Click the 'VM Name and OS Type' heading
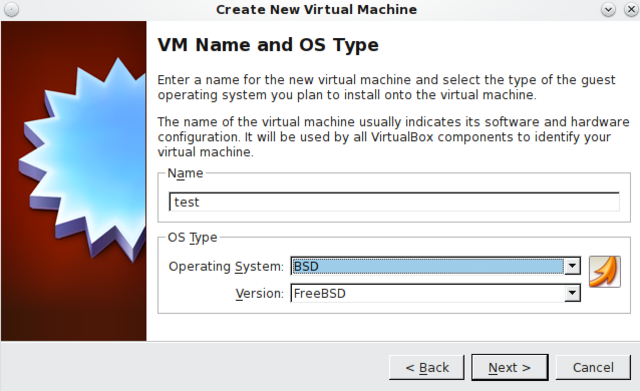This screenshot has width=640, height=391. pos(268,45)
